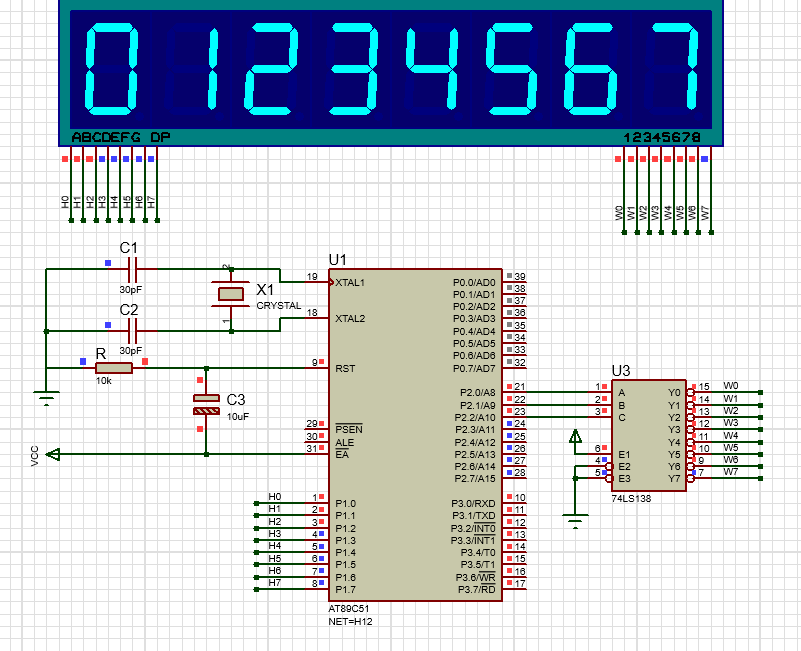Select the 8-digit seven-segment display
801x651 pixels.
(391, 73)
